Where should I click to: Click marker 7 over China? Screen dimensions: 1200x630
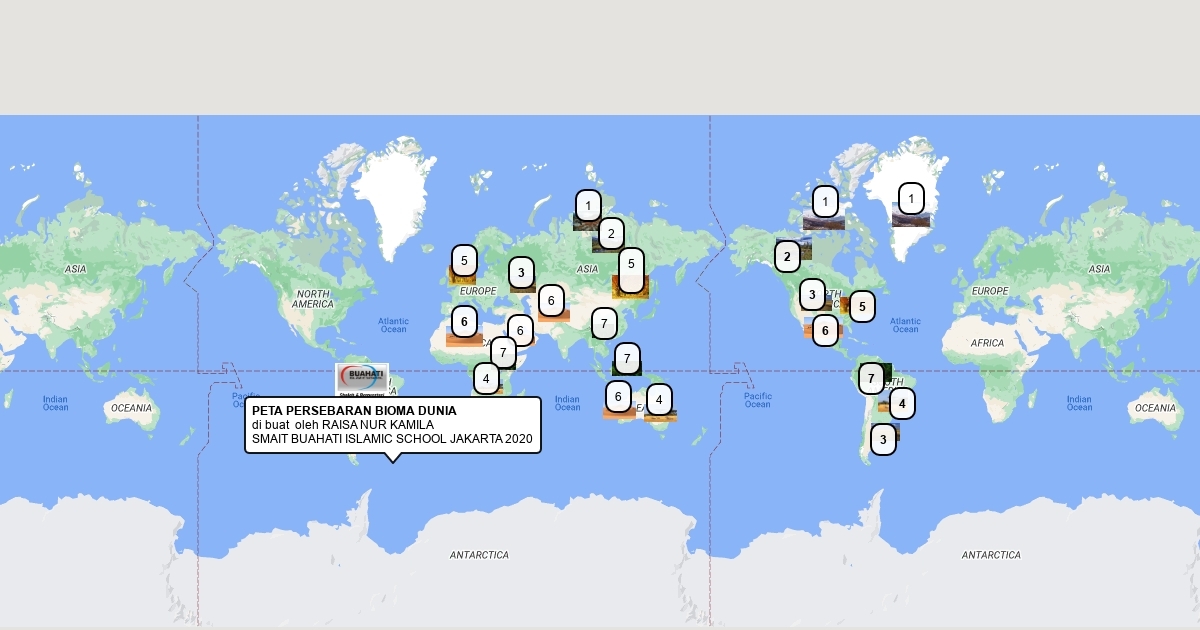click(604, 323)
